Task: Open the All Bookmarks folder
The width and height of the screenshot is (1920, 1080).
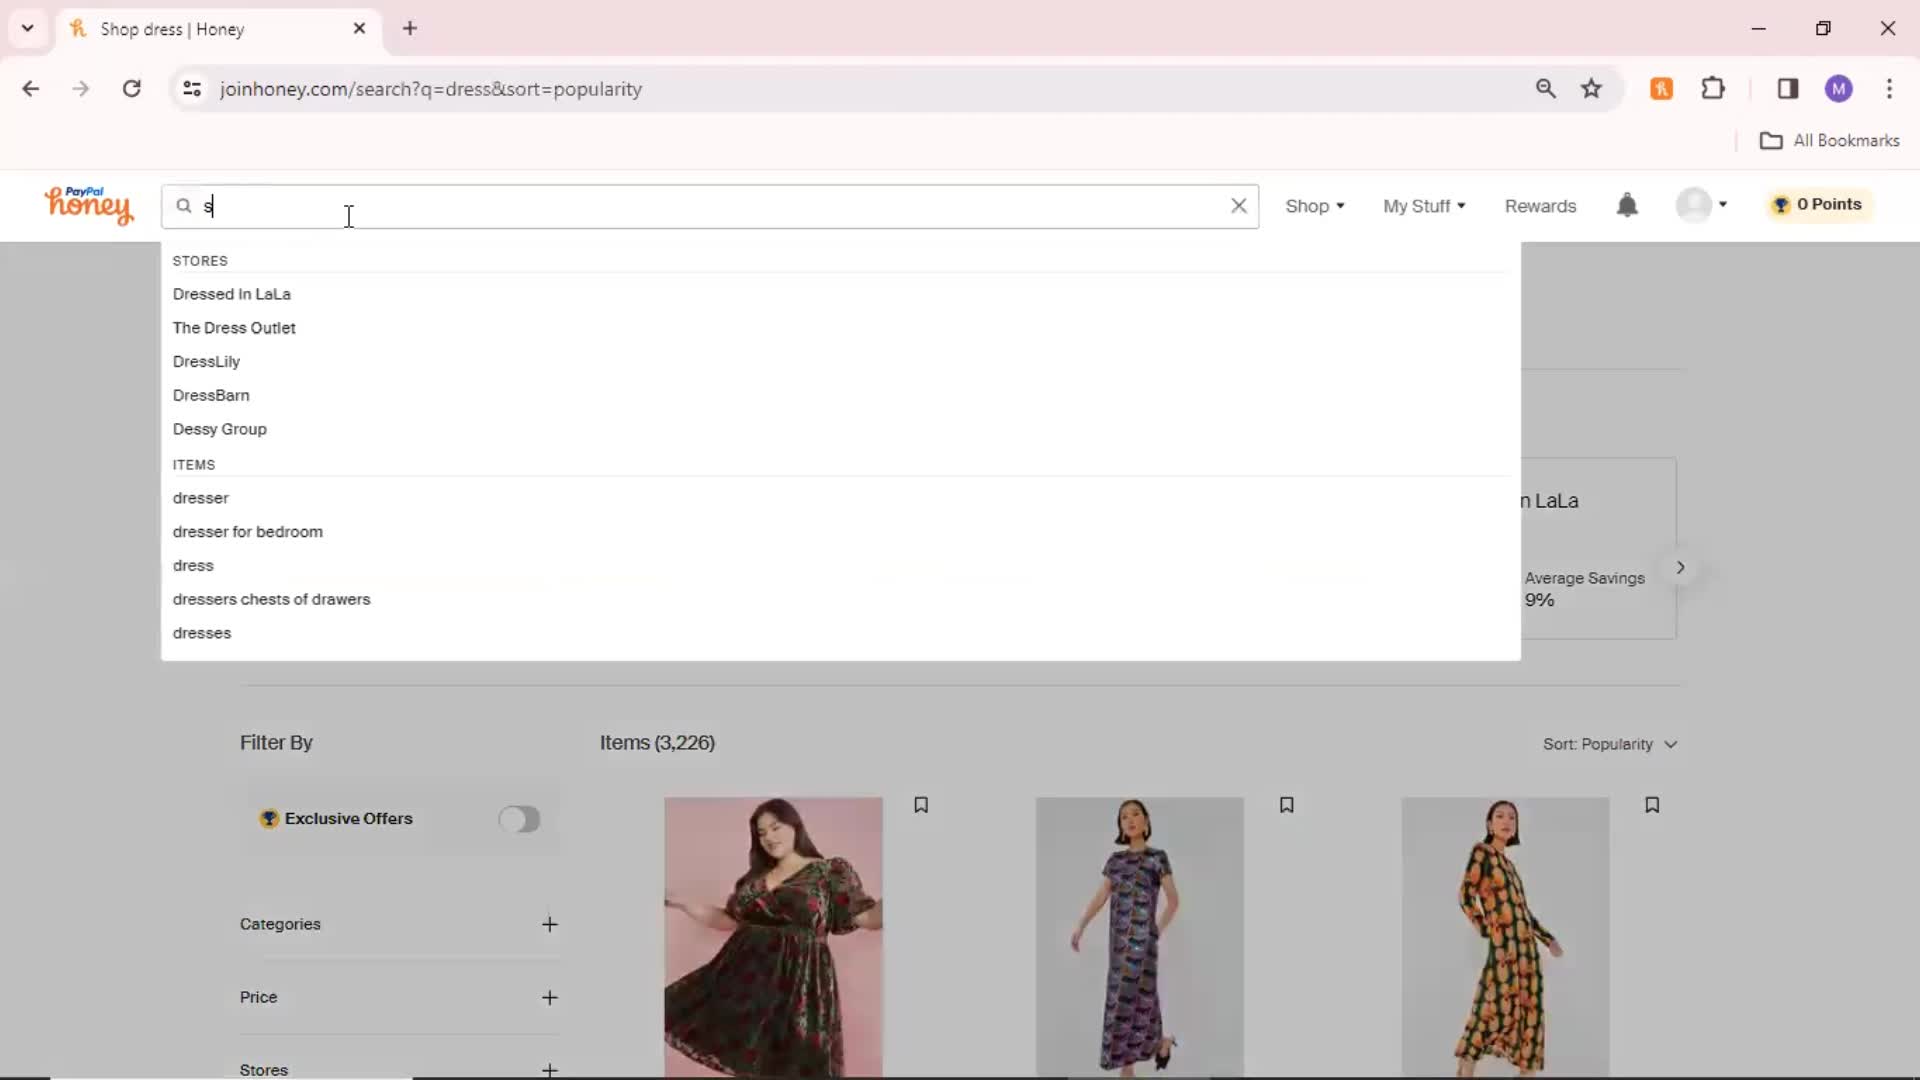Action: (x=1829, y=141)
